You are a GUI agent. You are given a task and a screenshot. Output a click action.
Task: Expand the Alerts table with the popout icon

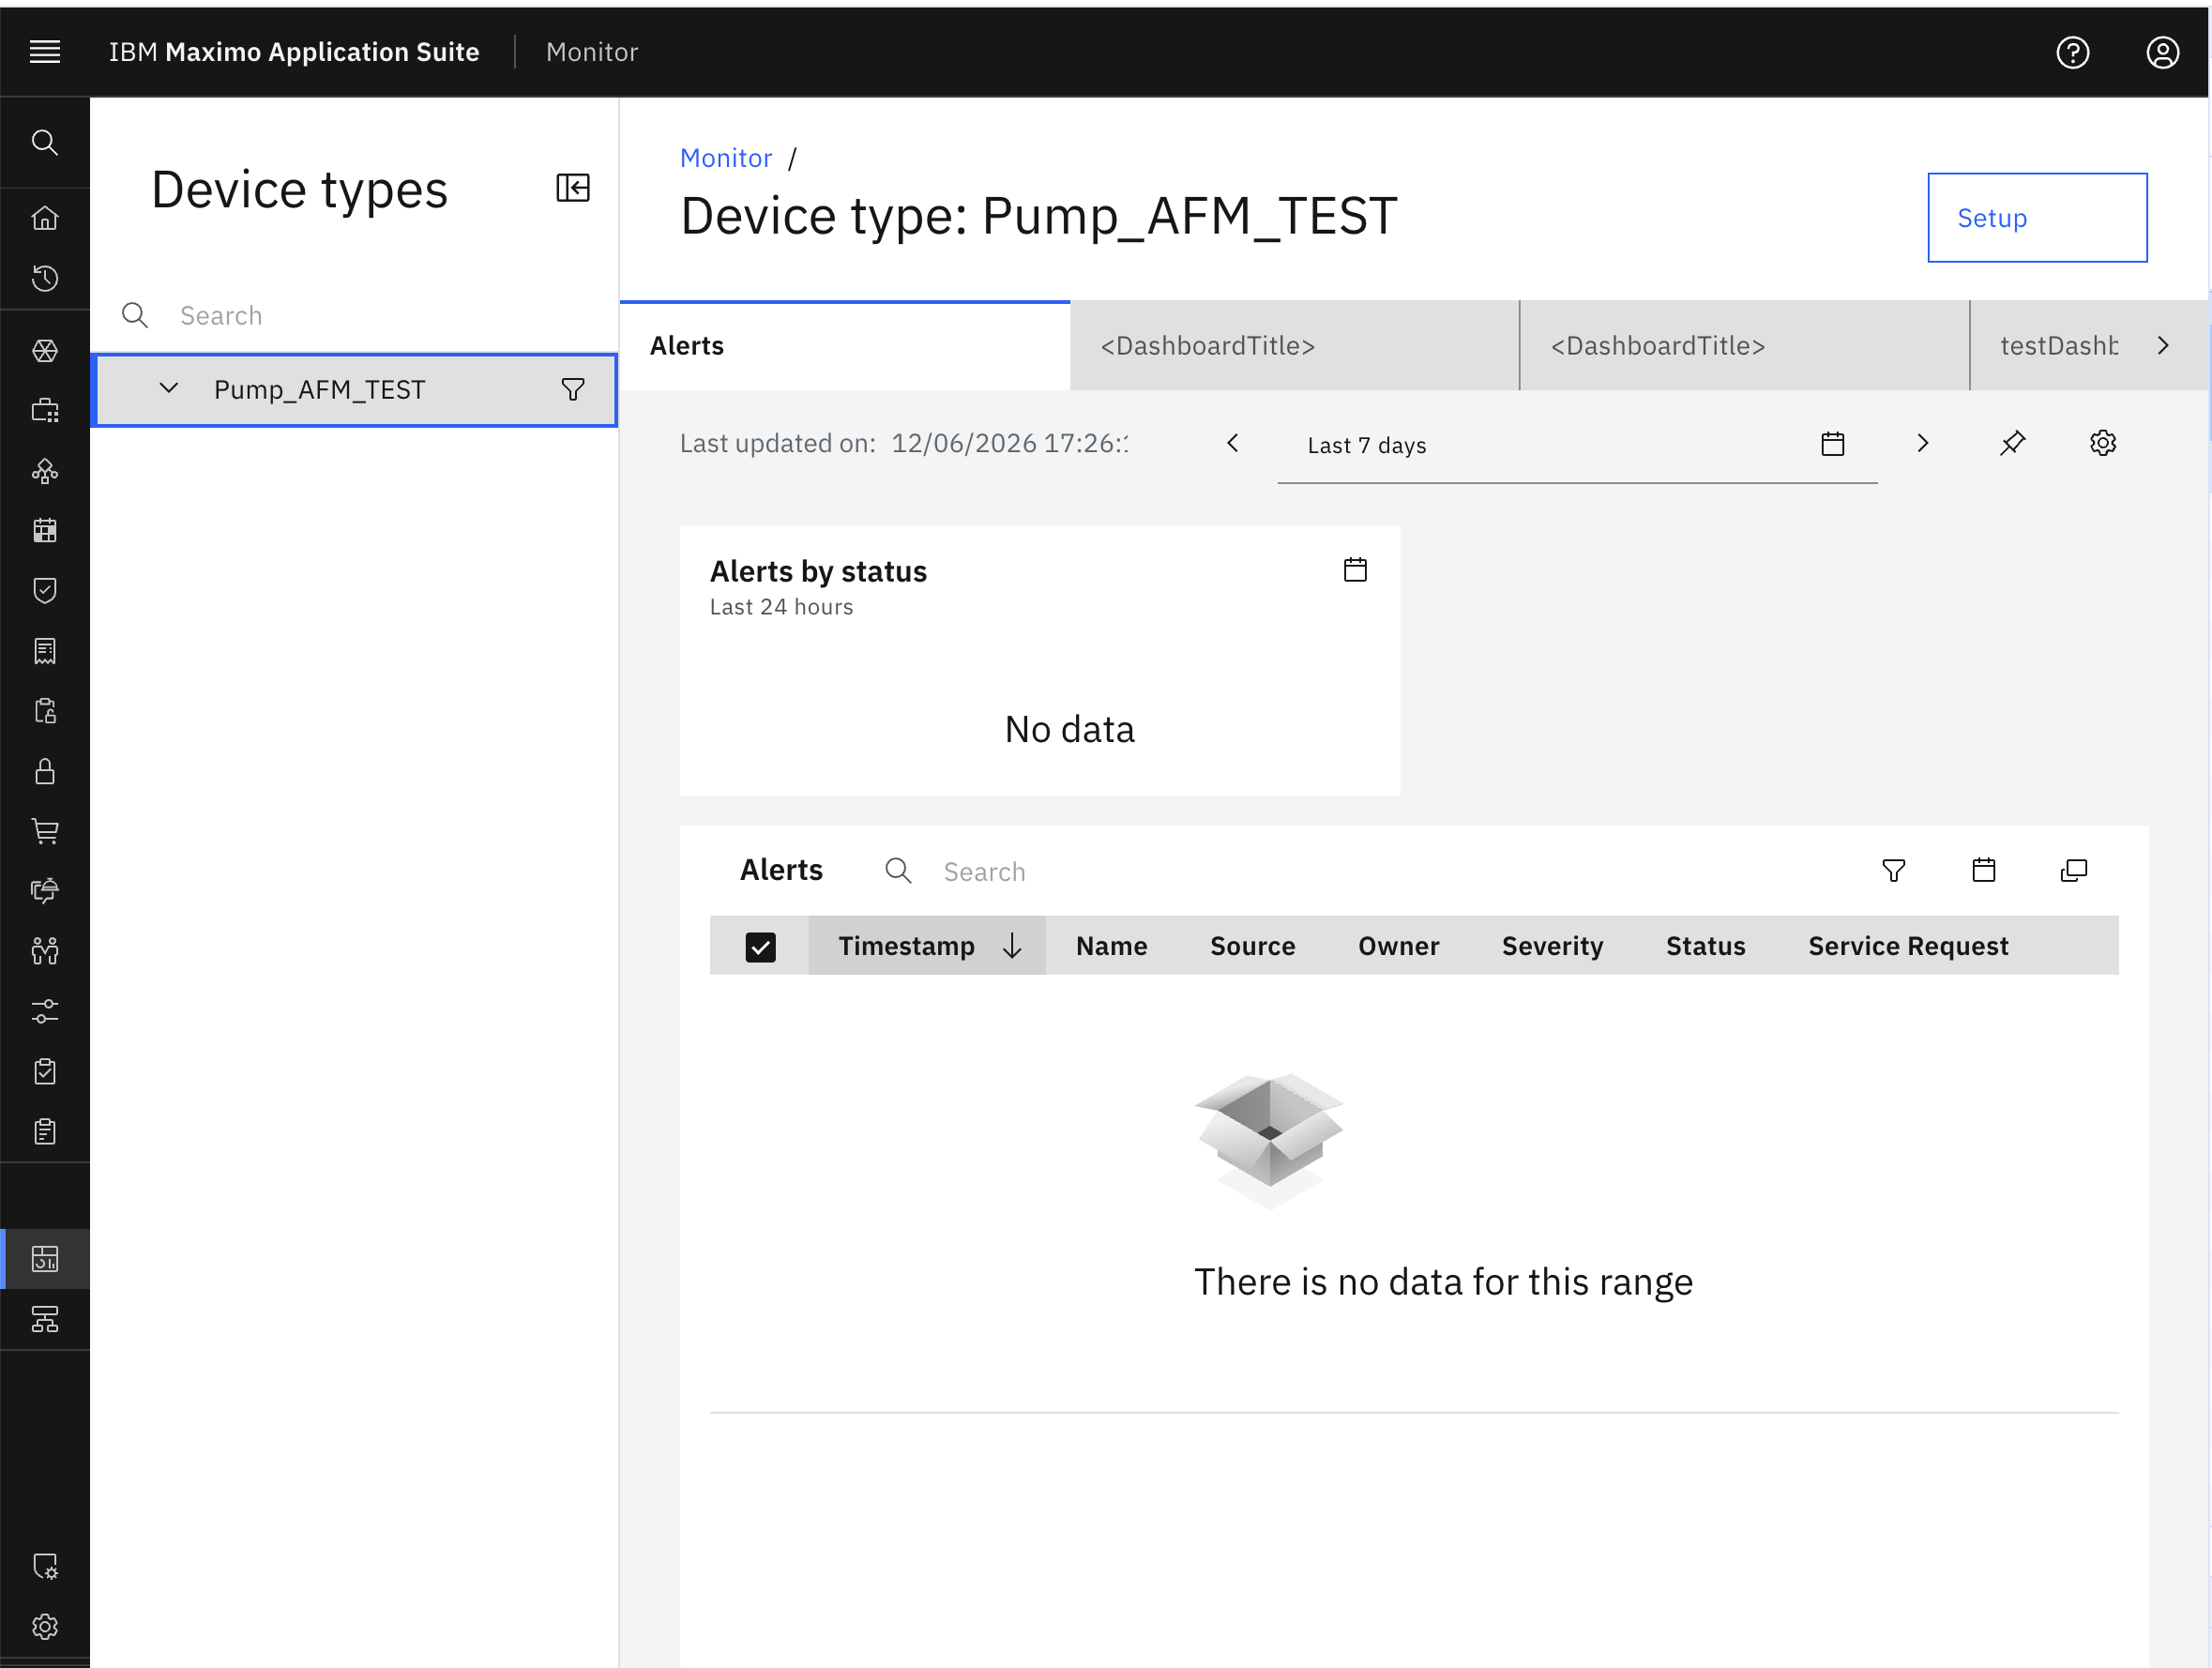click(2074, 870)
